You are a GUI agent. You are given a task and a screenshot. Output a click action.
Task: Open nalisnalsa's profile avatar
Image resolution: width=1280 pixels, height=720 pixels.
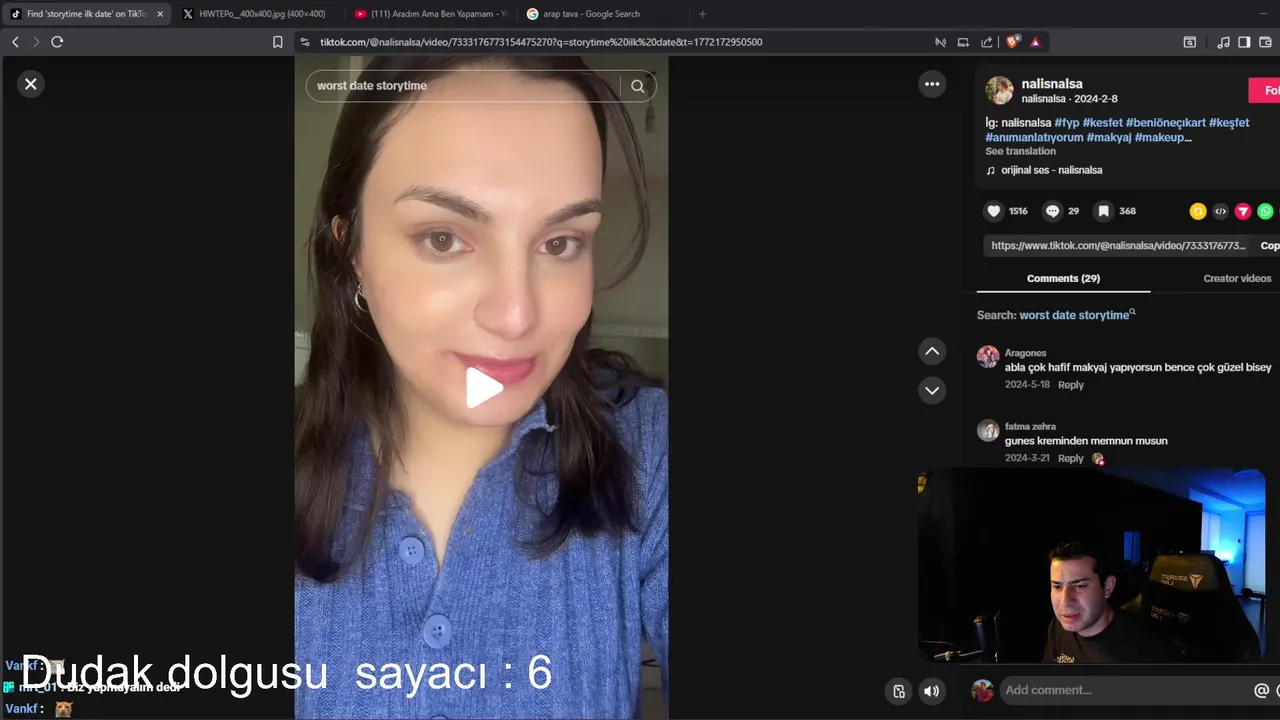(x=999, y=90)
